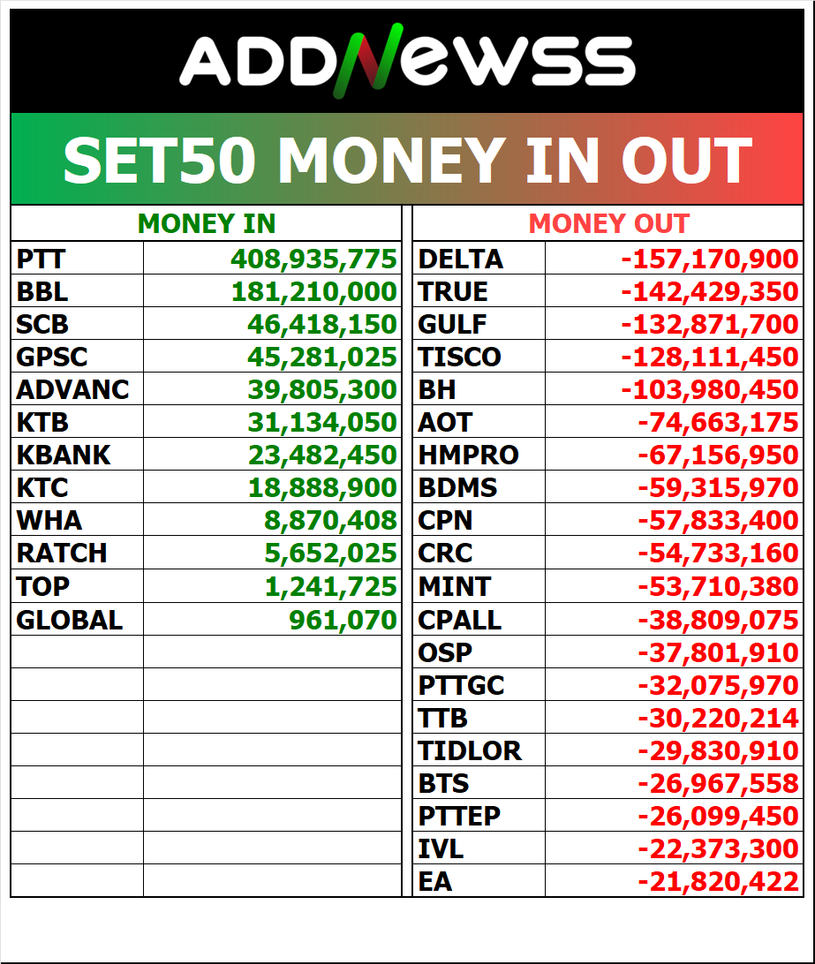Click the EA ticker cell
815x964 pixels.
coord(435,882)
